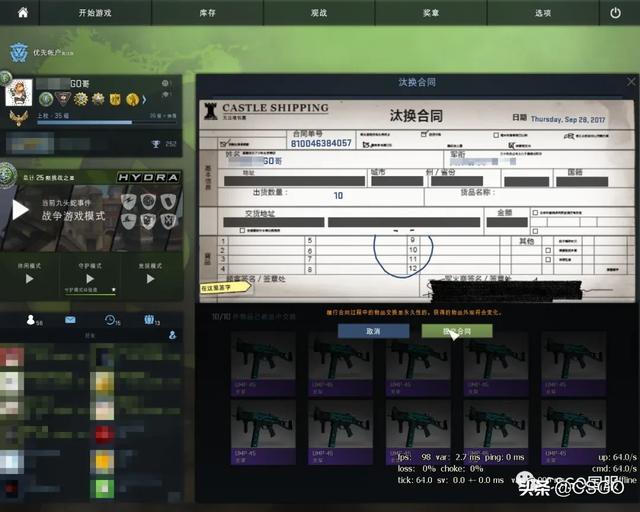Image resolution: width=640 pixels, height=512 pixels.
Task: Click the add friend icon
Action: tap(173, 335)
